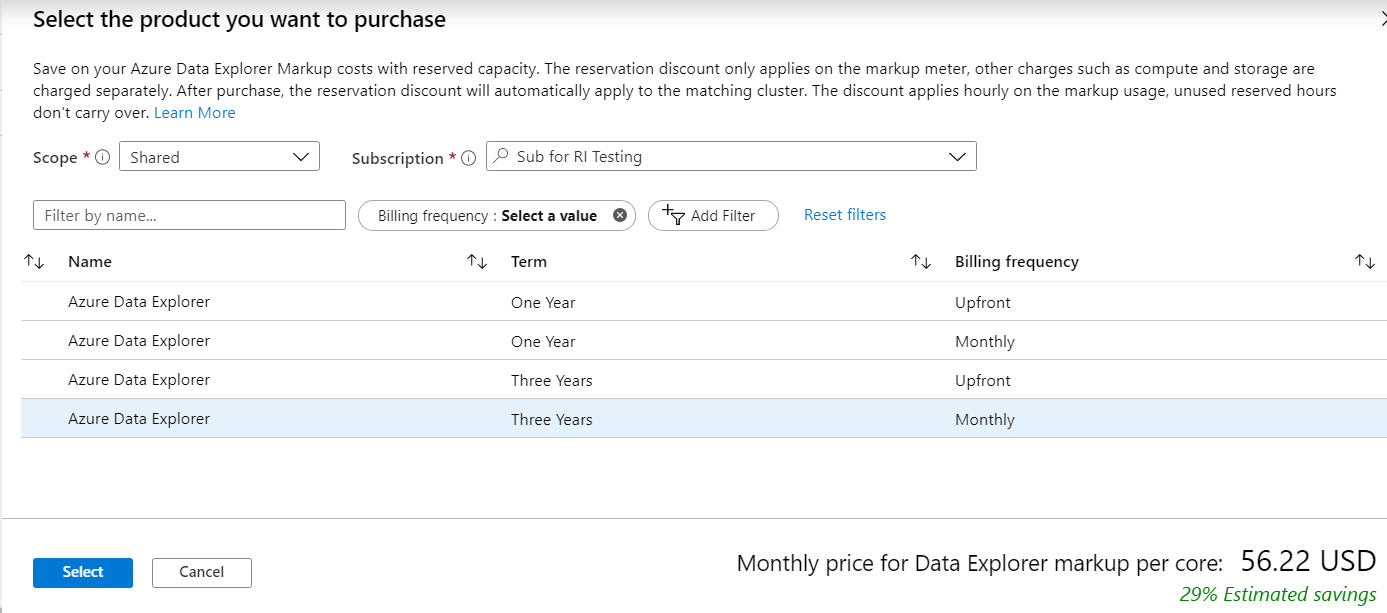
Task: Click the blue Select button
Action: [83, 573]
